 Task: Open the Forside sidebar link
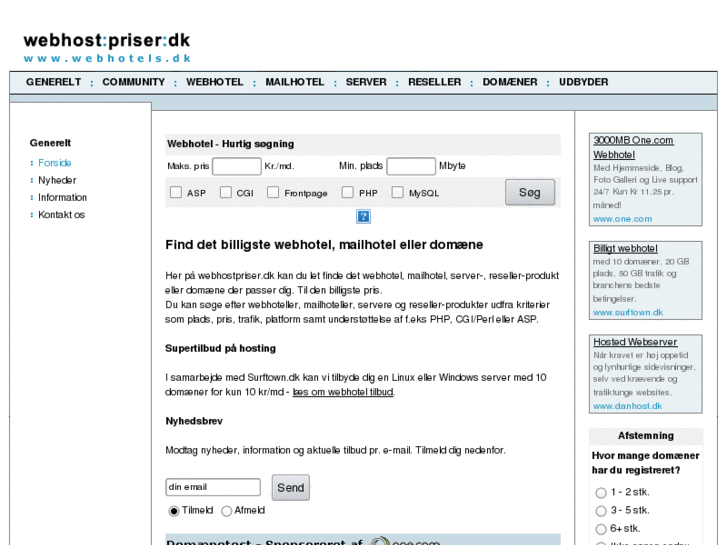click(x=55, y=163)
